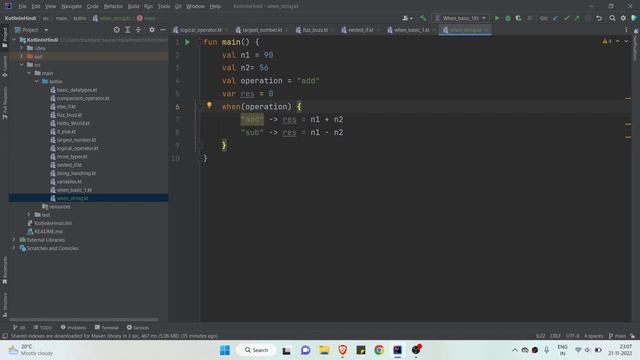The width and height of the screenshot is (640, 360).
Task: Collapse the main folder
Action: 29,73
